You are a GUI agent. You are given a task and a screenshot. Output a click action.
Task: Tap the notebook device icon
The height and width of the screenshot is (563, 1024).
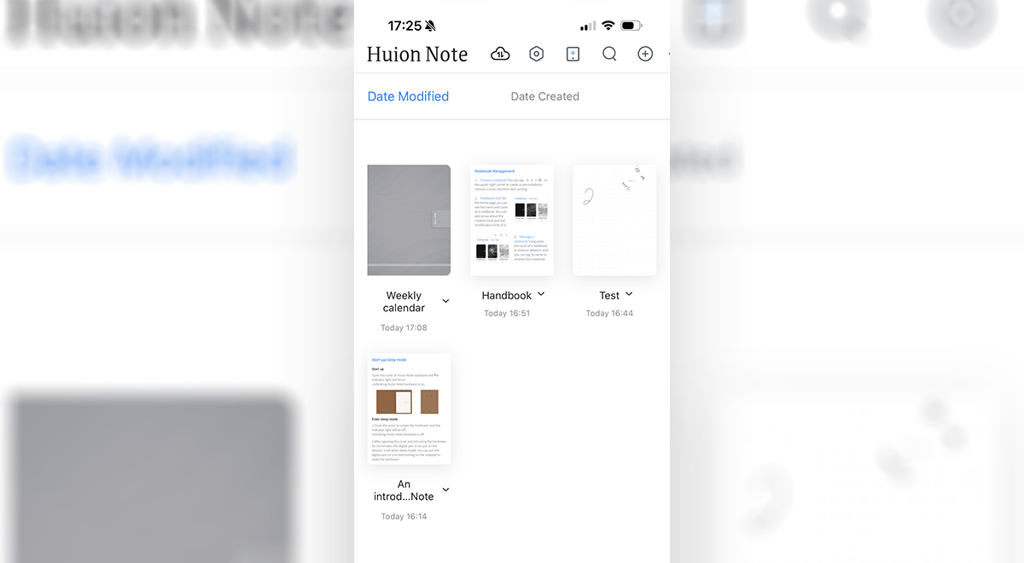[x=573, y=54]
